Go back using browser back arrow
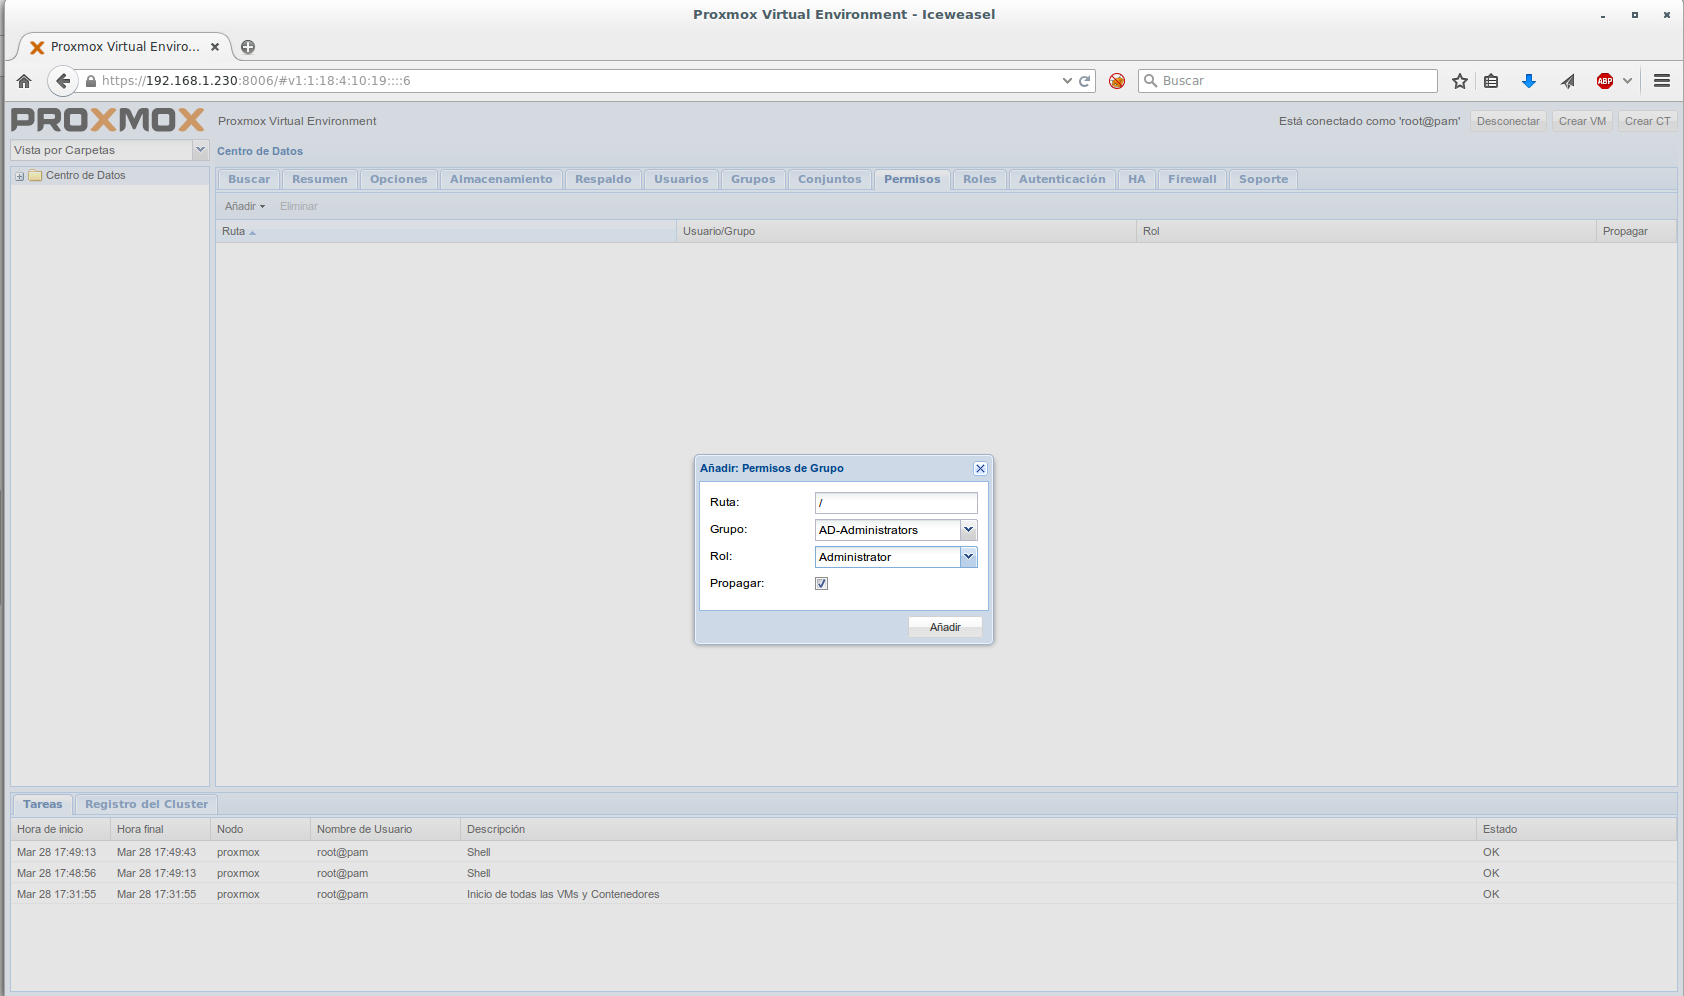Screen dimensions: 1684x996 coord(63,81)
